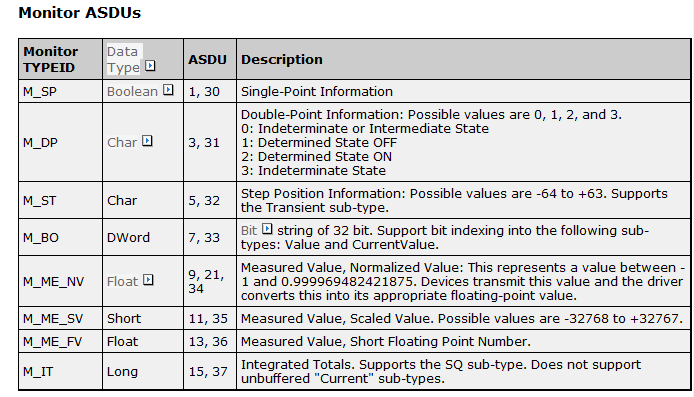Open the arrow icon next to Float link

coord(149,280)
